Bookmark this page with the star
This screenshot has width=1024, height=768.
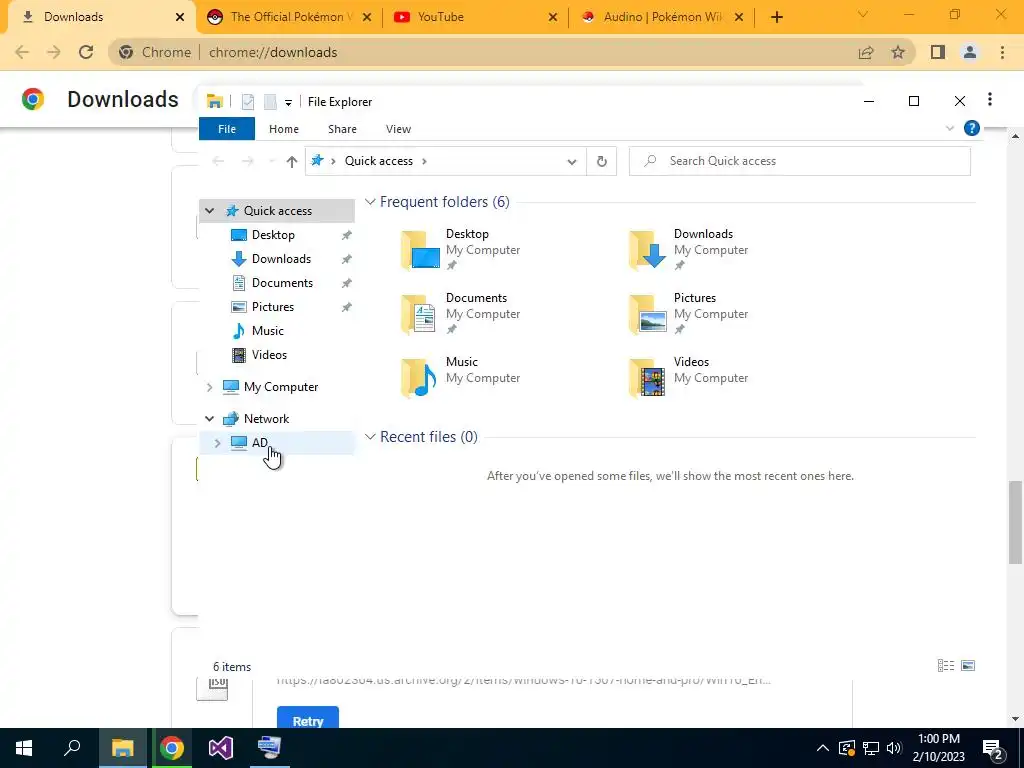(x=898, y=52)
